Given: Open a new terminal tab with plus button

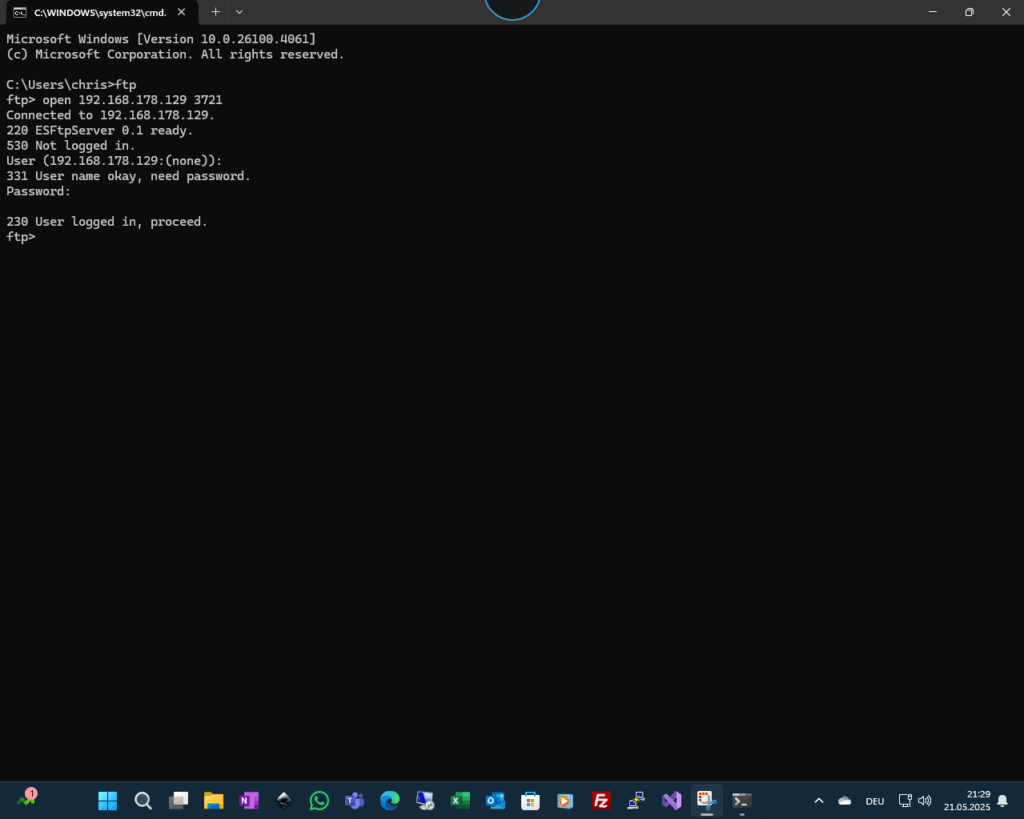Looking at the screenshot, I should coord(216,12).
